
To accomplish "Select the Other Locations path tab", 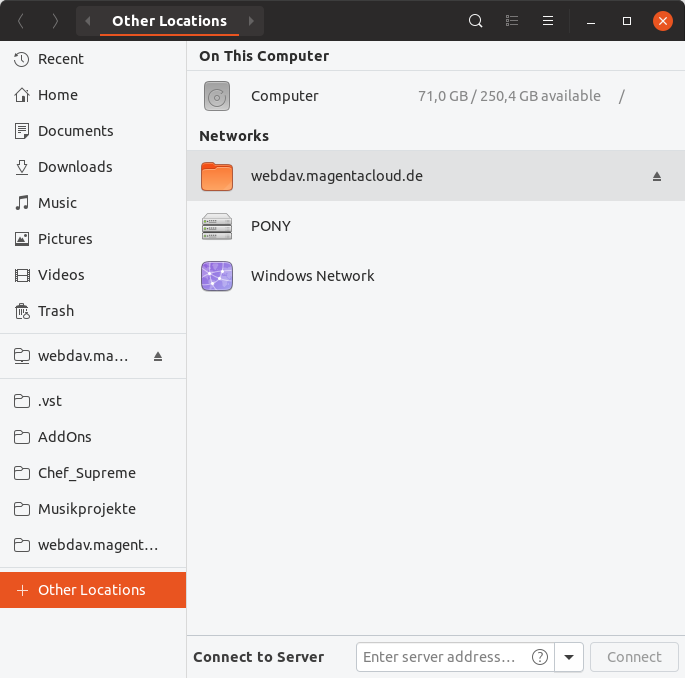I will coord(170,21).
